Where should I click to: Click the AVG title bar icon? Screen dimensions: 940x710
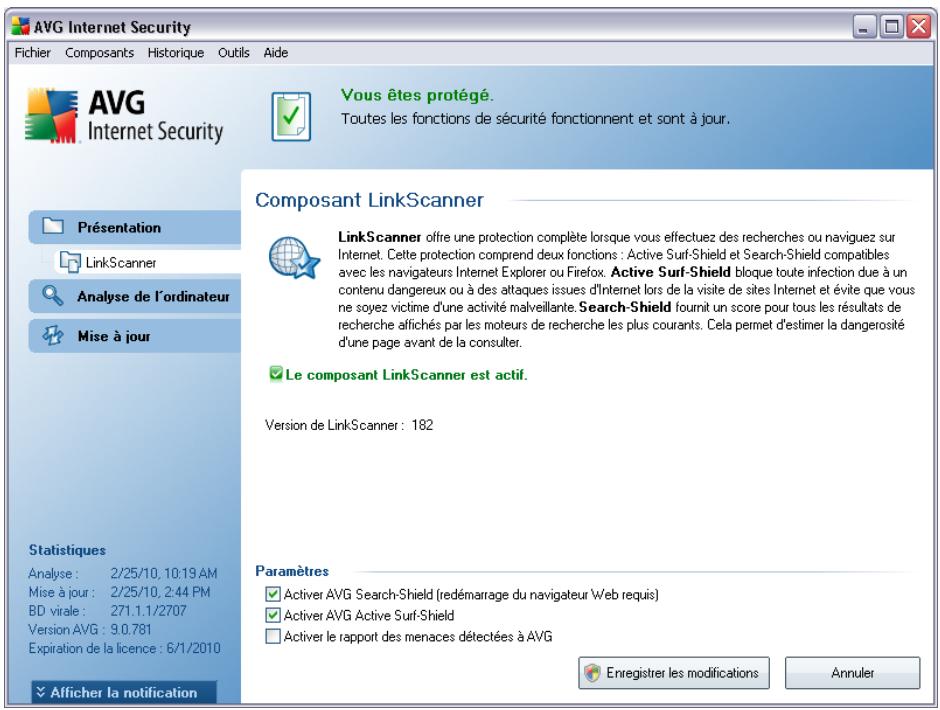point(20,26)
